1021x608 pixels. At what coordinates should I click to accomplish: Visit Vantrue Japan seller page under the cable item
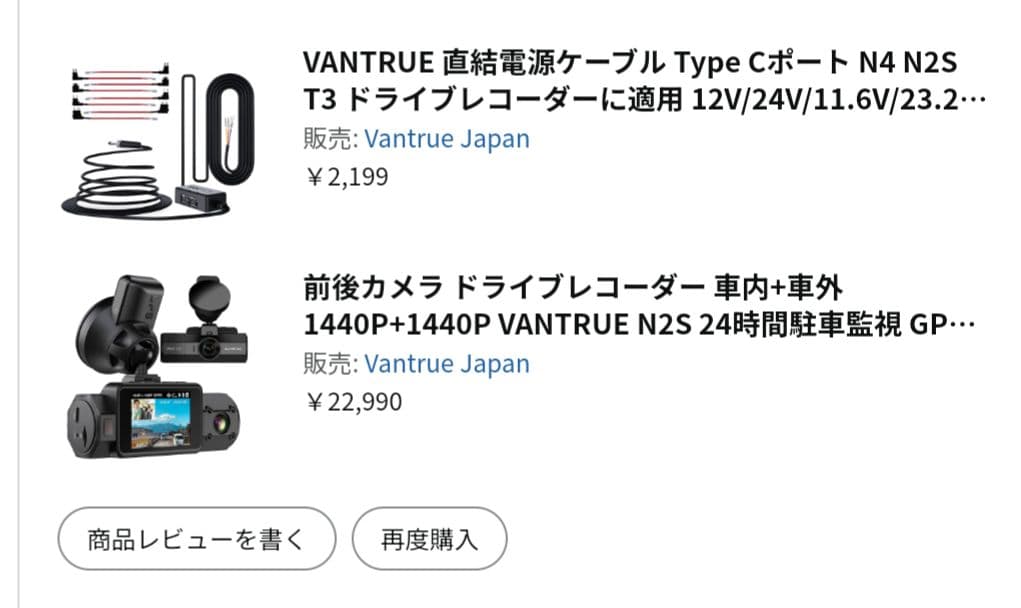(x=447, y=139)
